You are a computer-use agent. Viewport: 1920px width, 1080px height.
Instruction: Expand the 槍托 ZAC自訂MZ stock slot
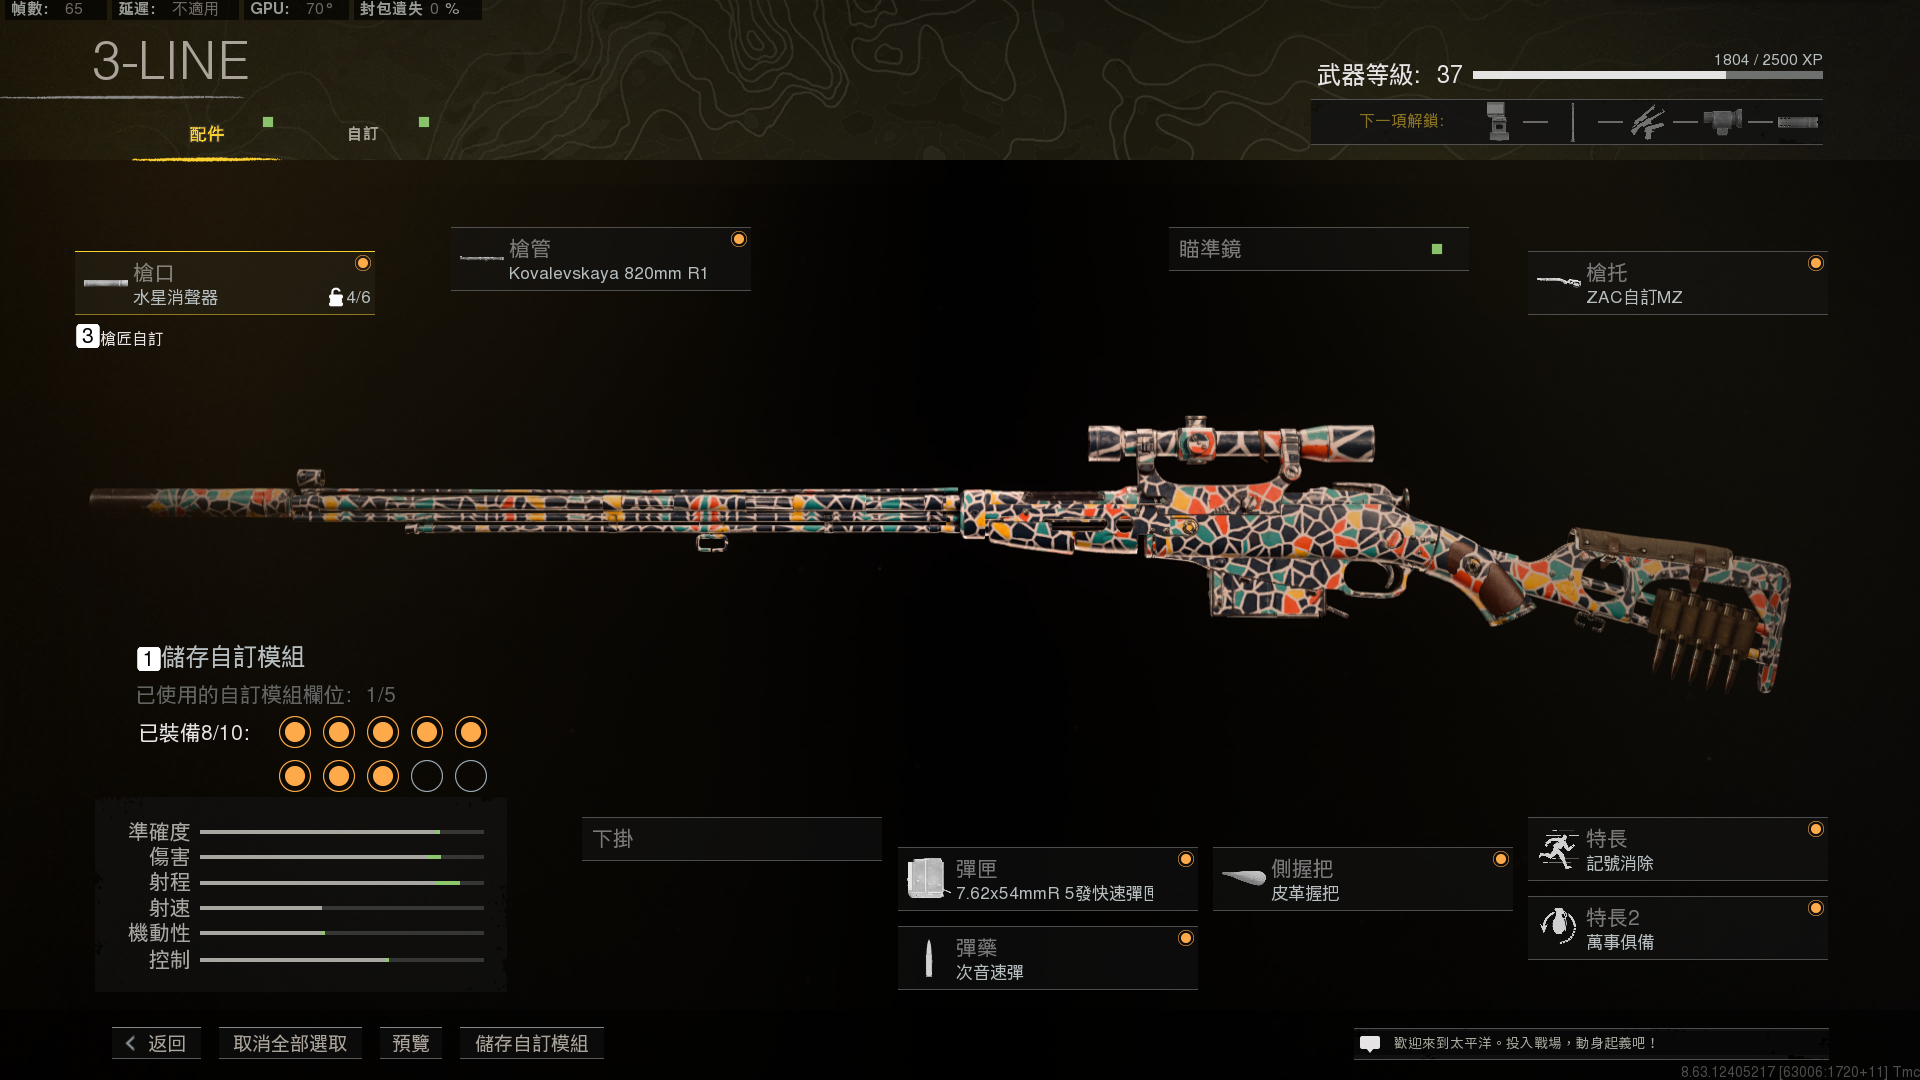coord(1677,283)
